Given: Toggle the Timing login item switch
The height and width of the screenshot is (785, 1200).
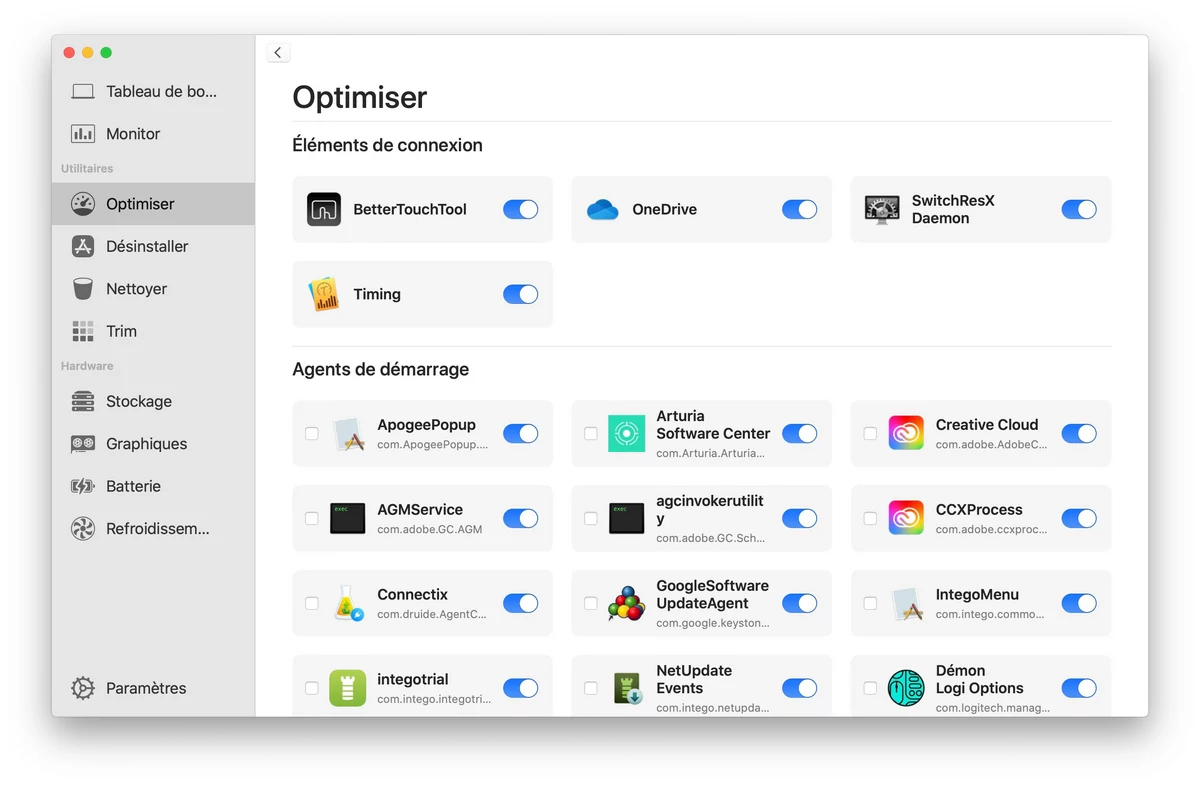Looking at the screenshot, I should (x=520, y=294).
